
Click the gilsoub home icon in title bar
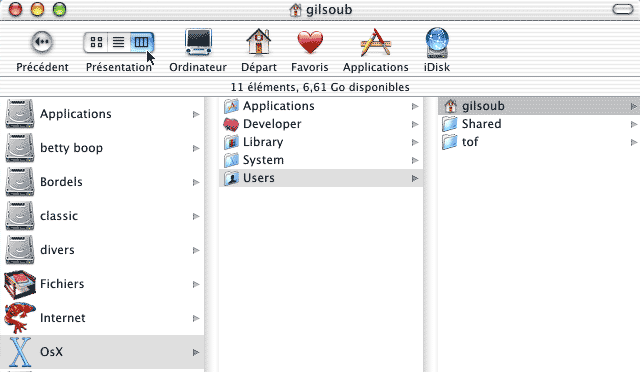(x=295, y=9)
